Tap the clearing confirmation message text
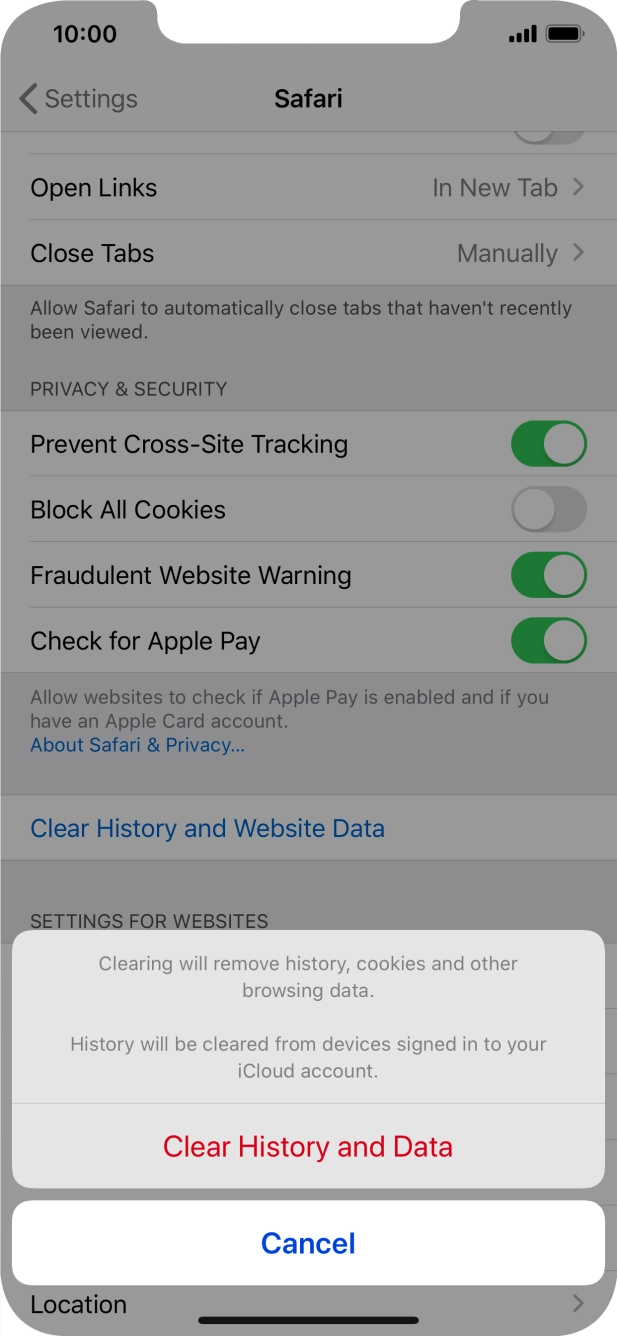The height and width of the screenshot is (1336, 617). [x=308, y=977]
